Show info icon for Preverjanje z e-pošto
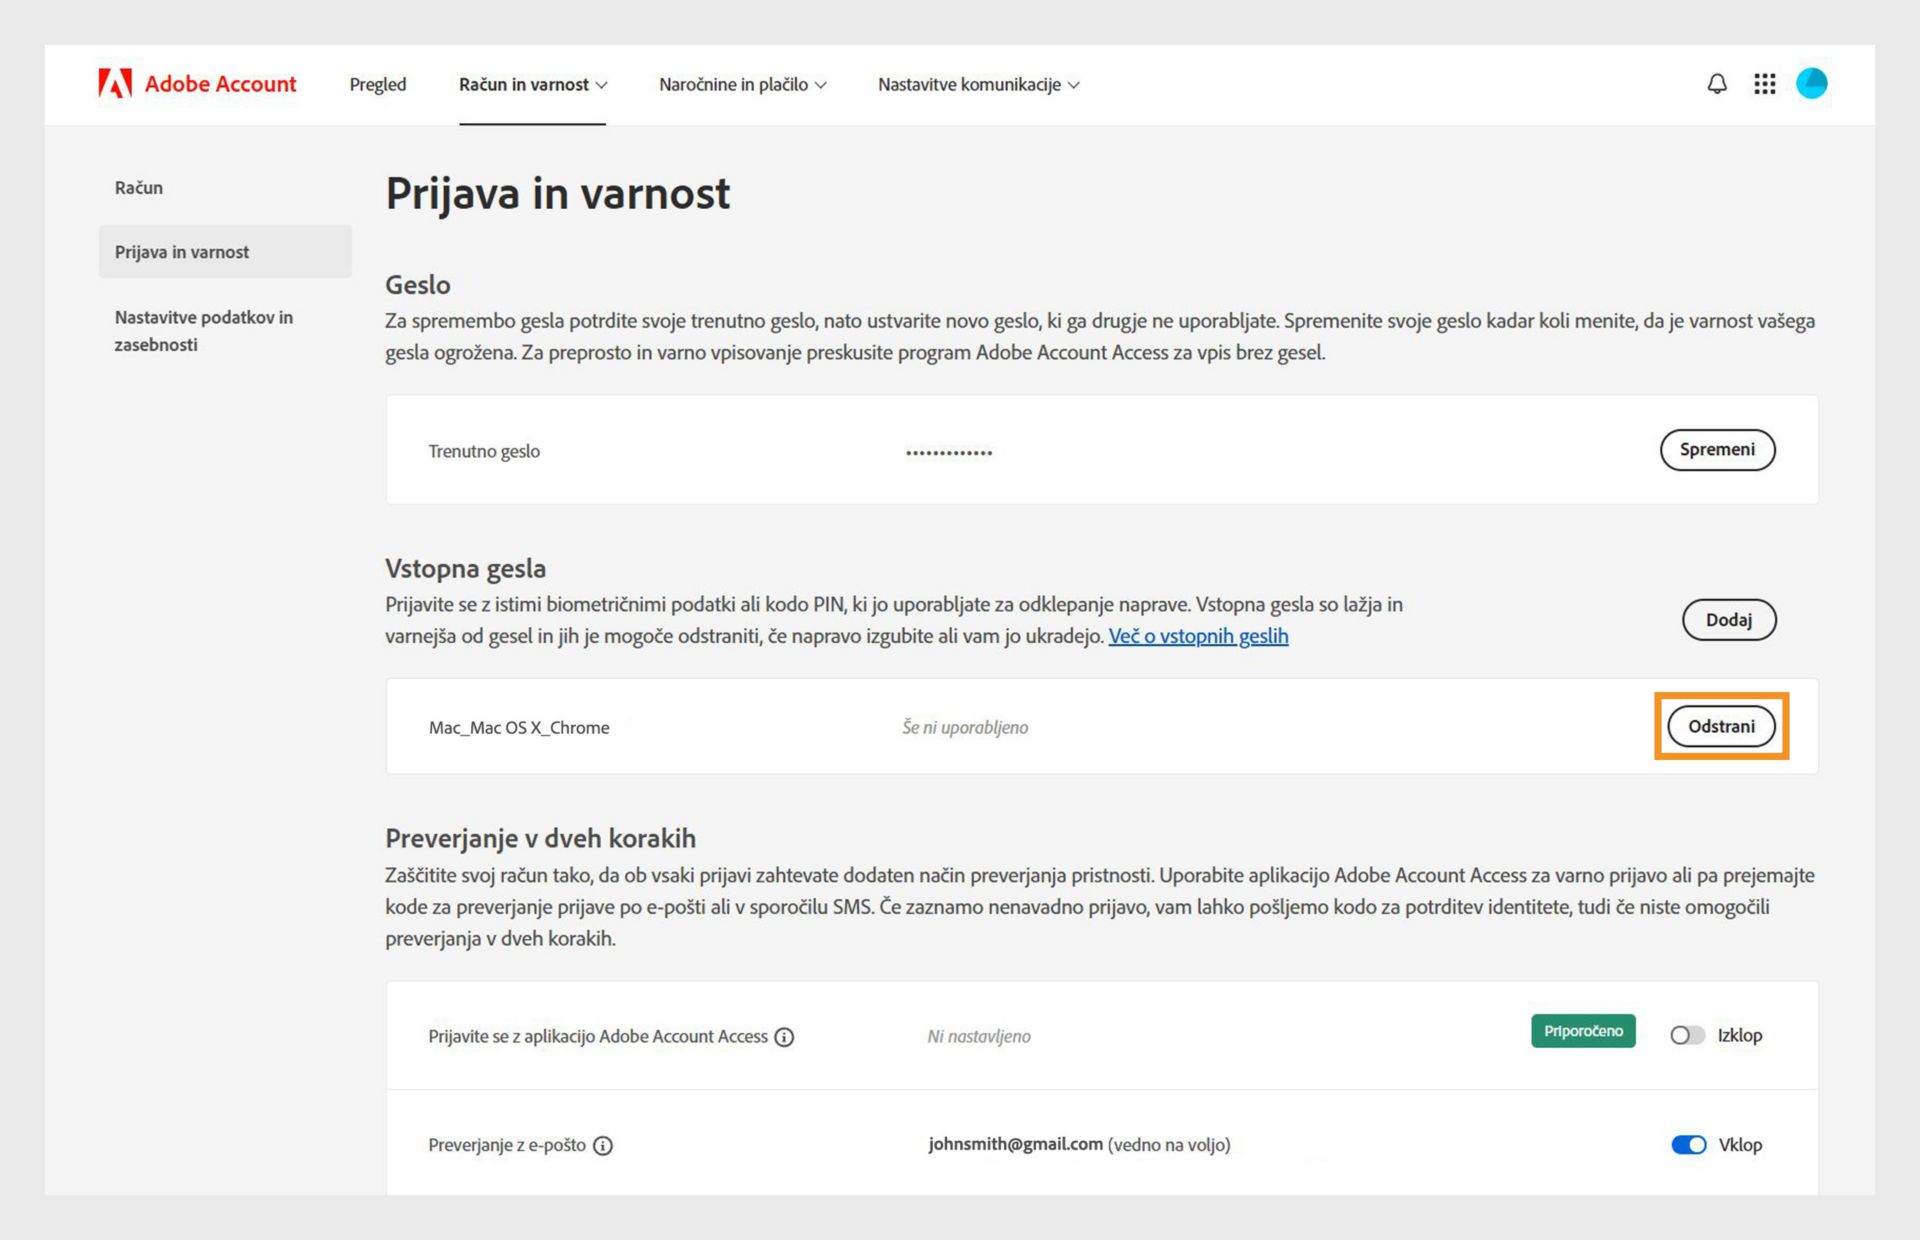The image size is (1920, 1240). 603,1146
